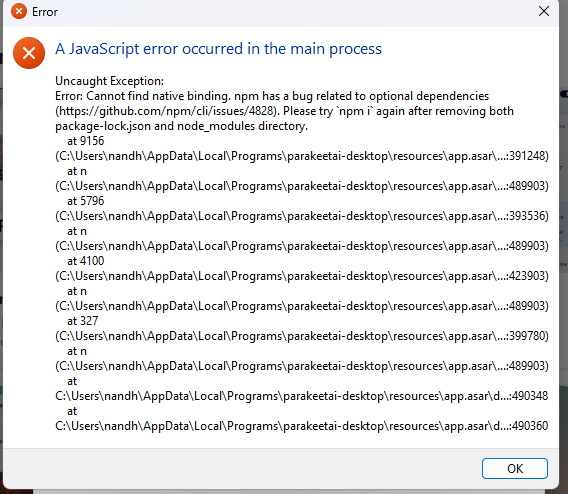The width and height of the screenshot is (568, 494).
Task: Click the "package-lock.json and node_modules directory" line
Action: [x=181, y=126]
